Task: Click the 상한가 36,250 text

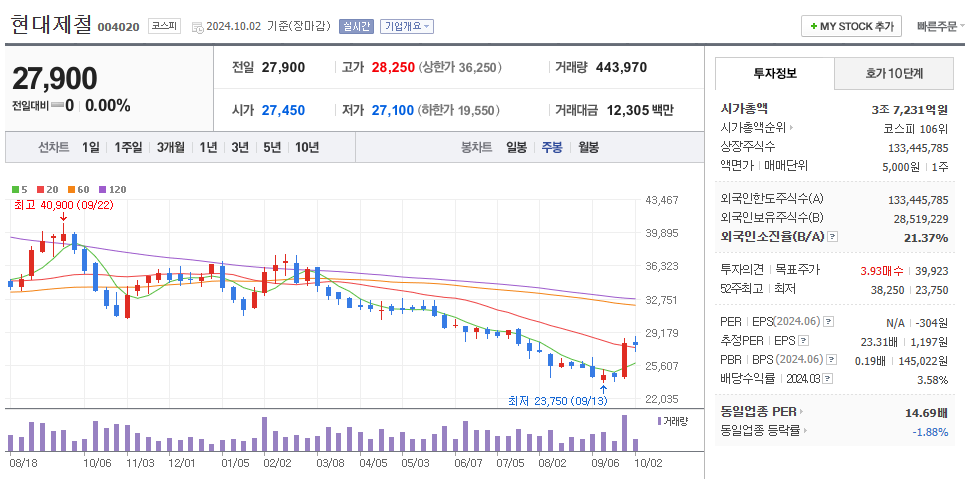Action: pyautogui.click(x=460, y=67)
